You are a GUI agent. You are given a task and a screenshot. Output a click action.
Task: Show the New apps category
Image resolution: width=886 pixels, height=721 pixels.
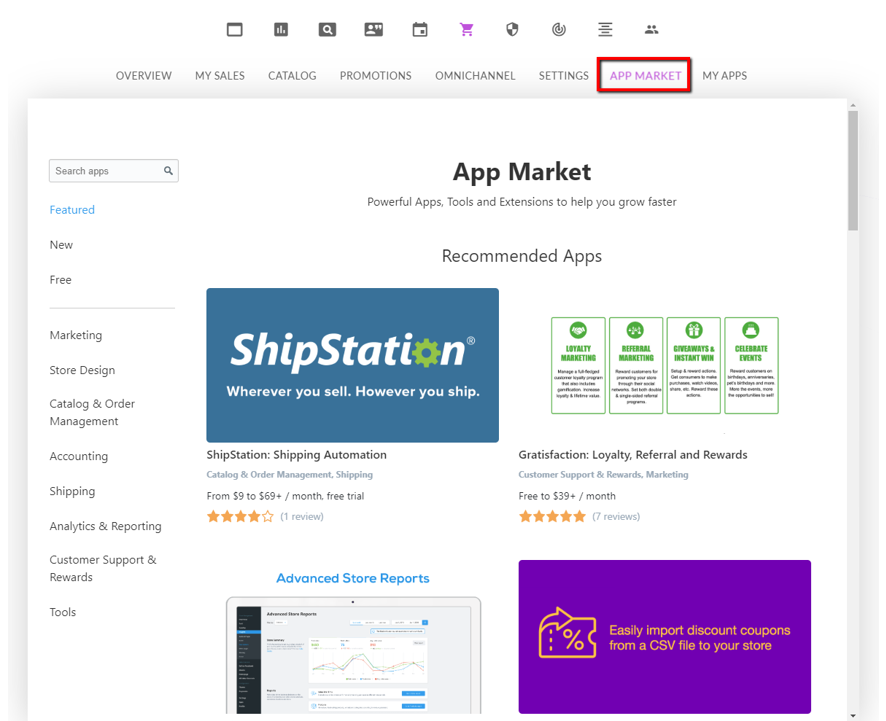61,245
